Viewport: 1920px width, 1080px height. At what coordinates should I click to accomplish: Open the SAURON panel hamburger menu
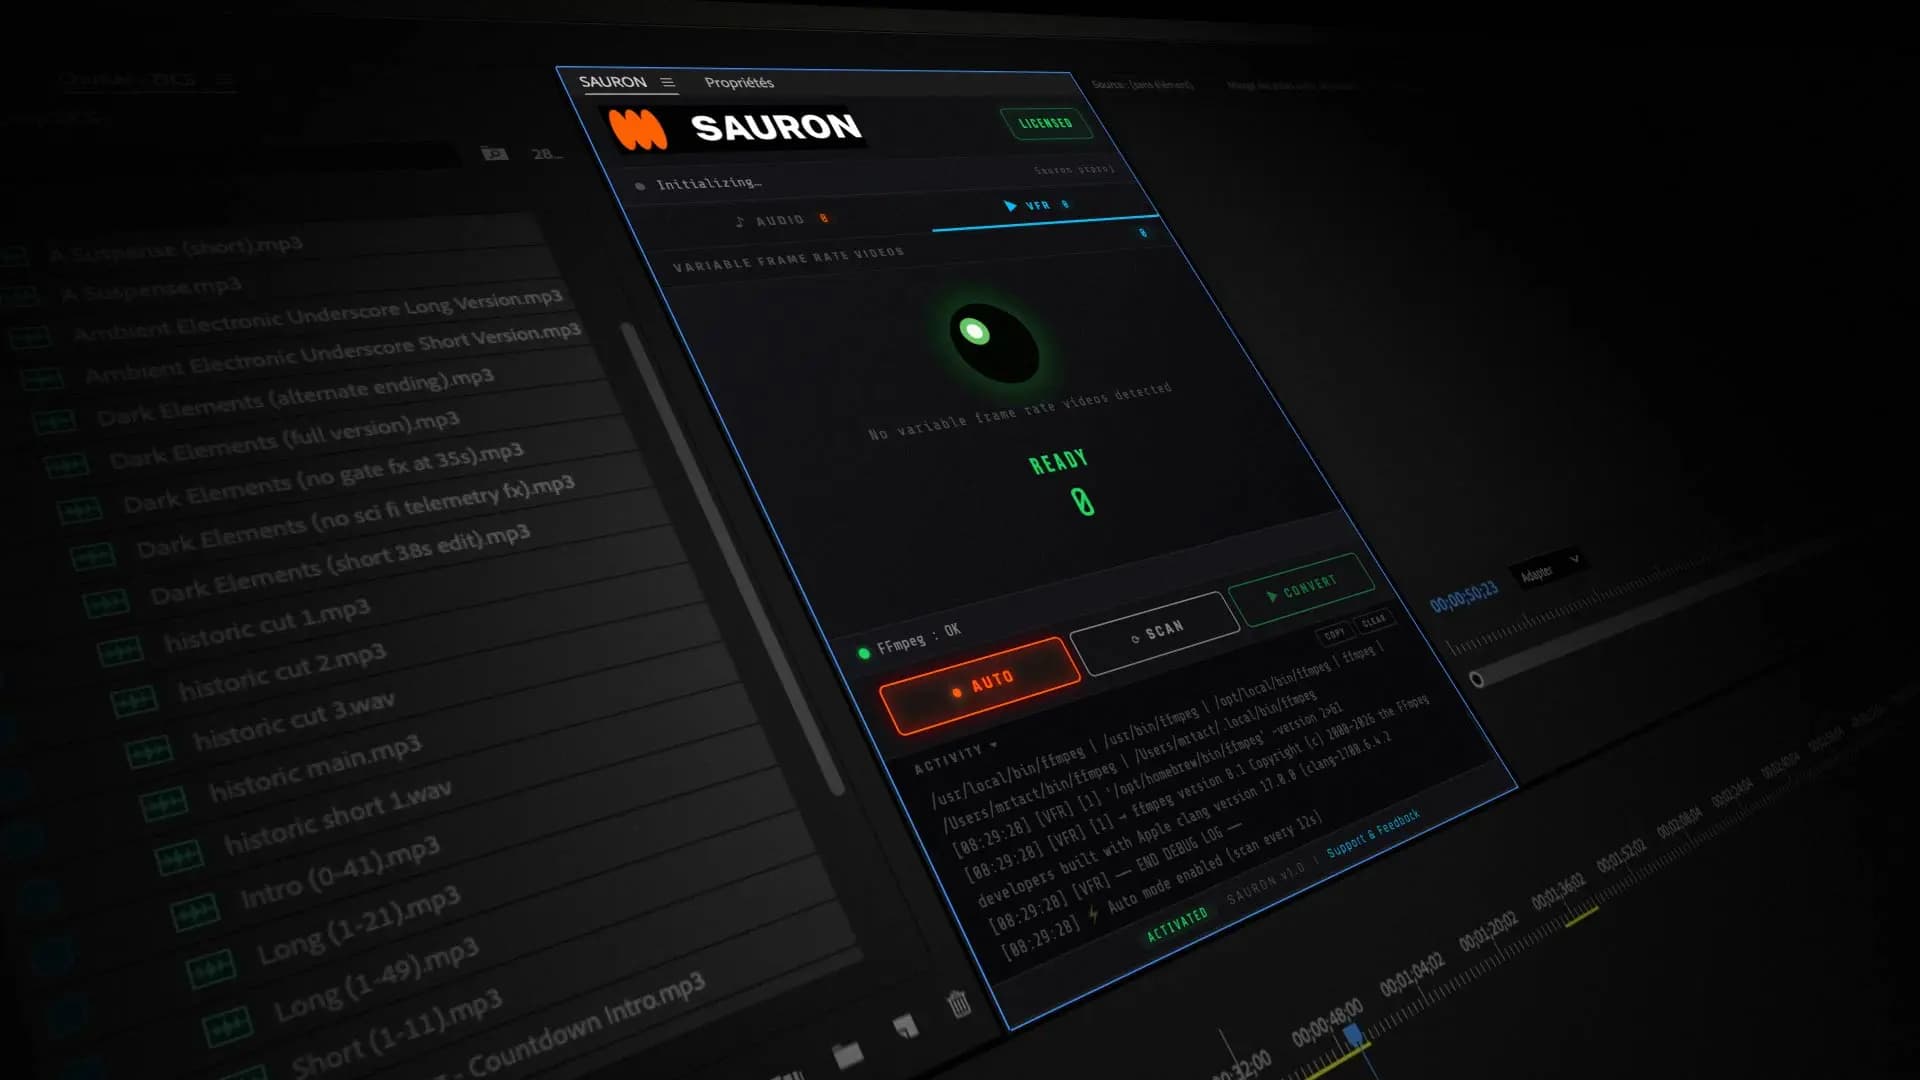coord(667,83)
